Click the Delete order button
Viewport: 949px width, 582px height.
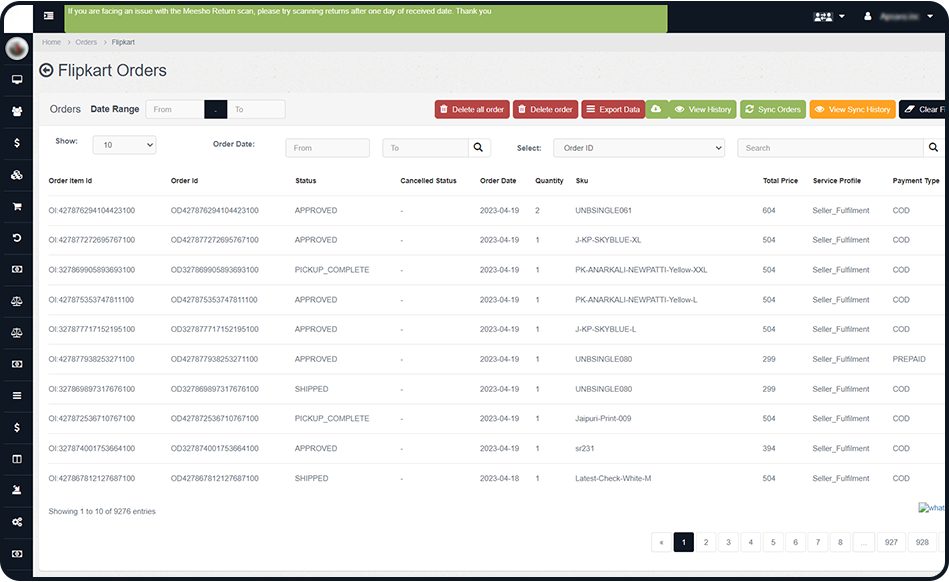pyautogui.click(x=545, y=109)
